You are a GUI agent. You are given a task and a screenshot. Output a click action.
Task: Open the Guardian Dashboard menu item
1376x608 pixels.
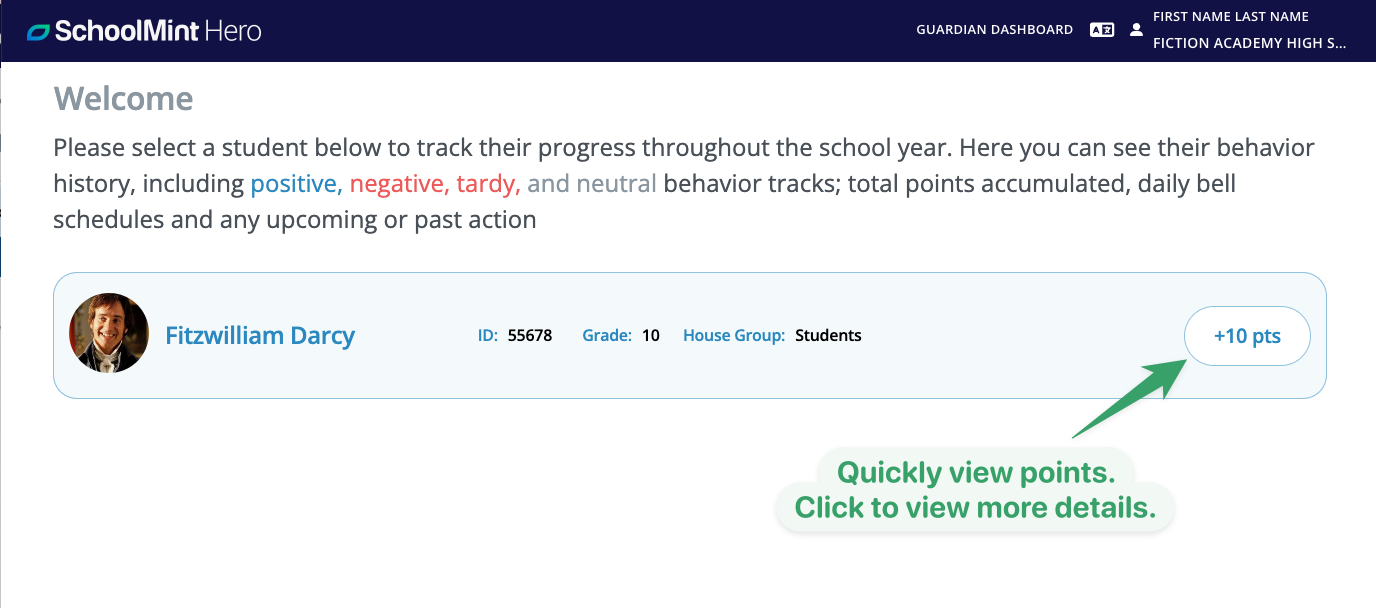(x=994, y=30)
